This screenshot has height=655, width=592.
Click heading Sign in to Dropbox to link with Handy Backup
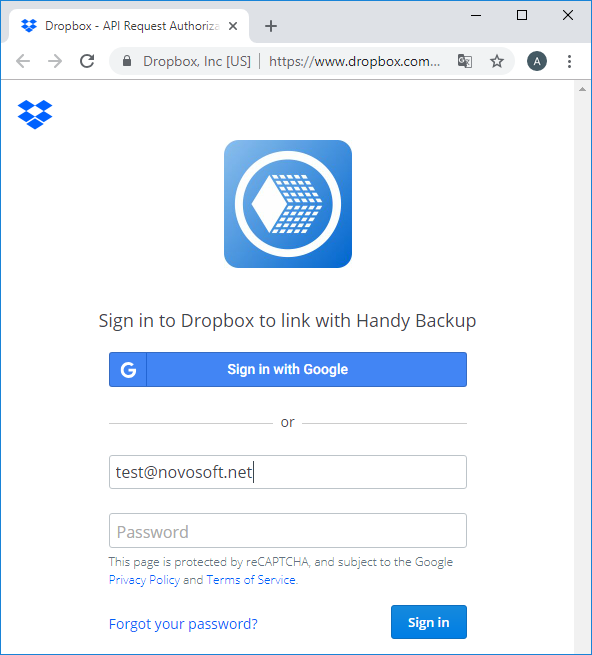click(x=287, y=321)
